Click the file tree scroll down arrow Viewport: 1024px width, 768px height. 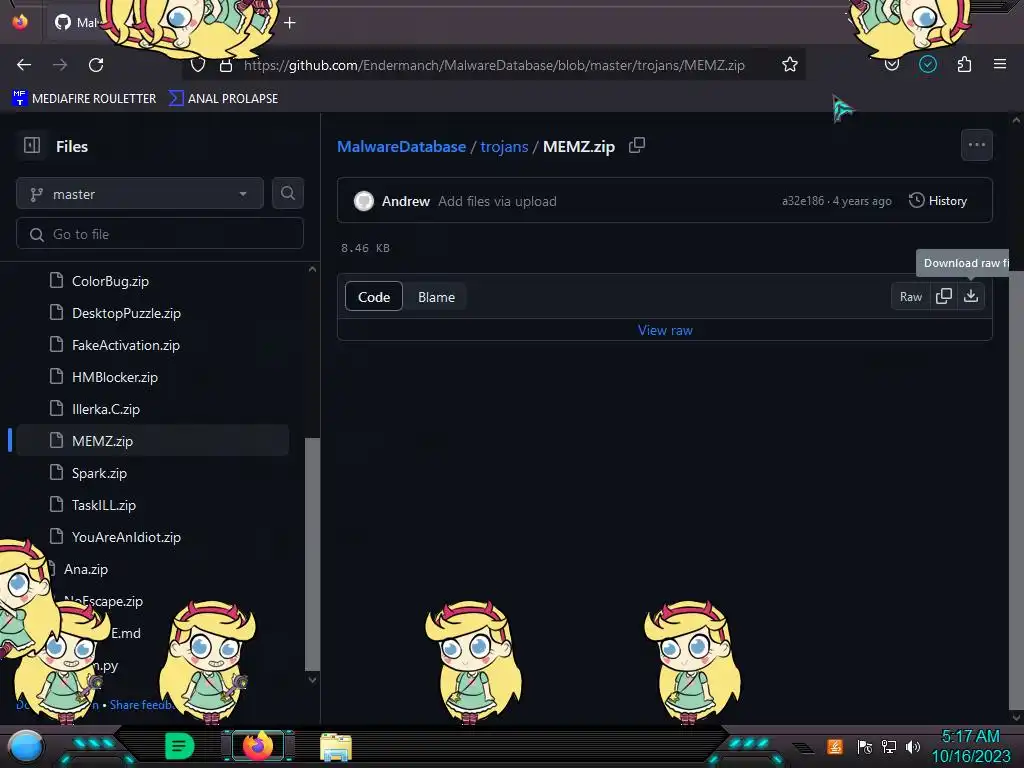(312, 679)
